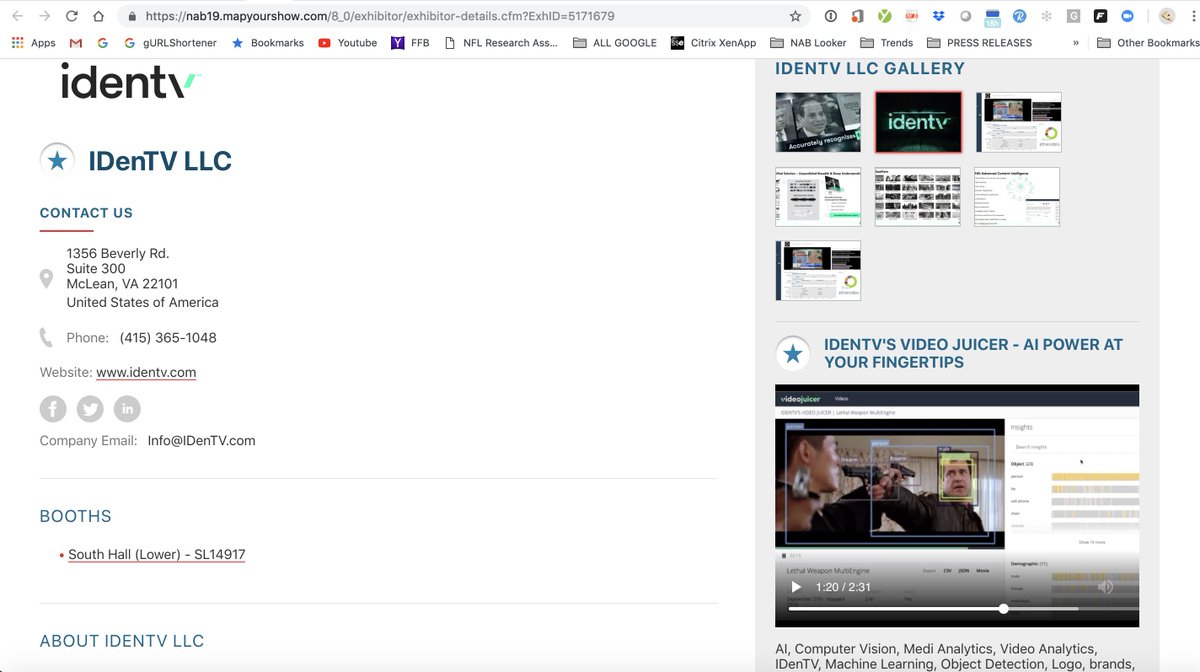Click the site lock icon in address bar
1200x672 pixels.
coord(131,16)
